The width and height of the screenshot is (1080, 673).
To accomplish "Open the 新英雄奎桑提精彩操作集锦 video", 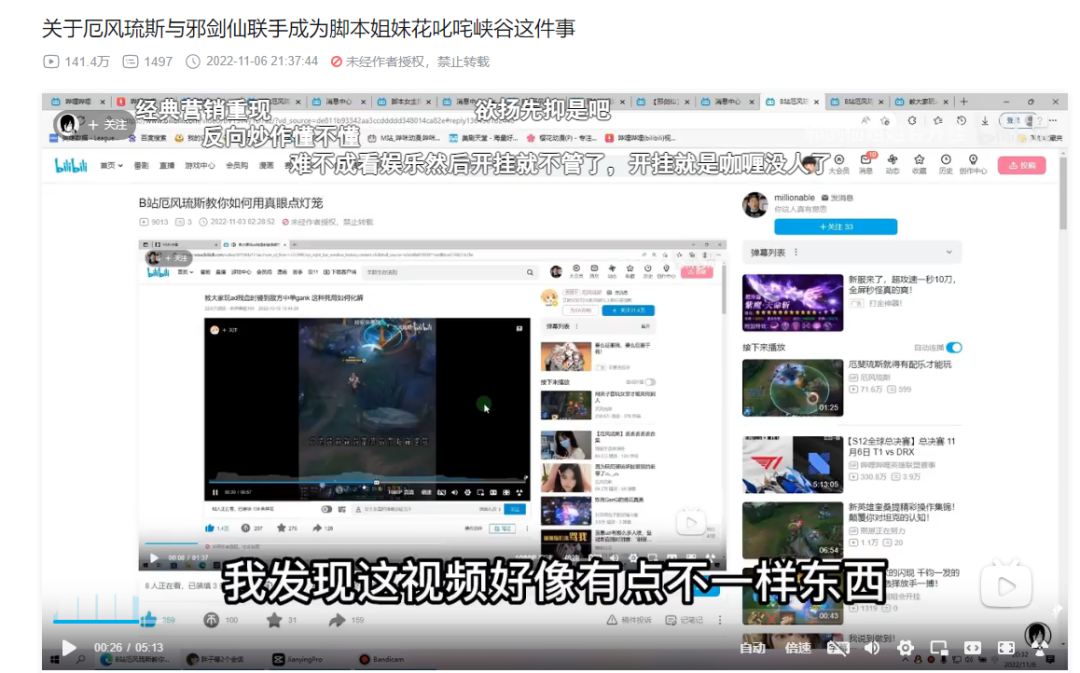I will pyautogui.click(x=793, y=530).
